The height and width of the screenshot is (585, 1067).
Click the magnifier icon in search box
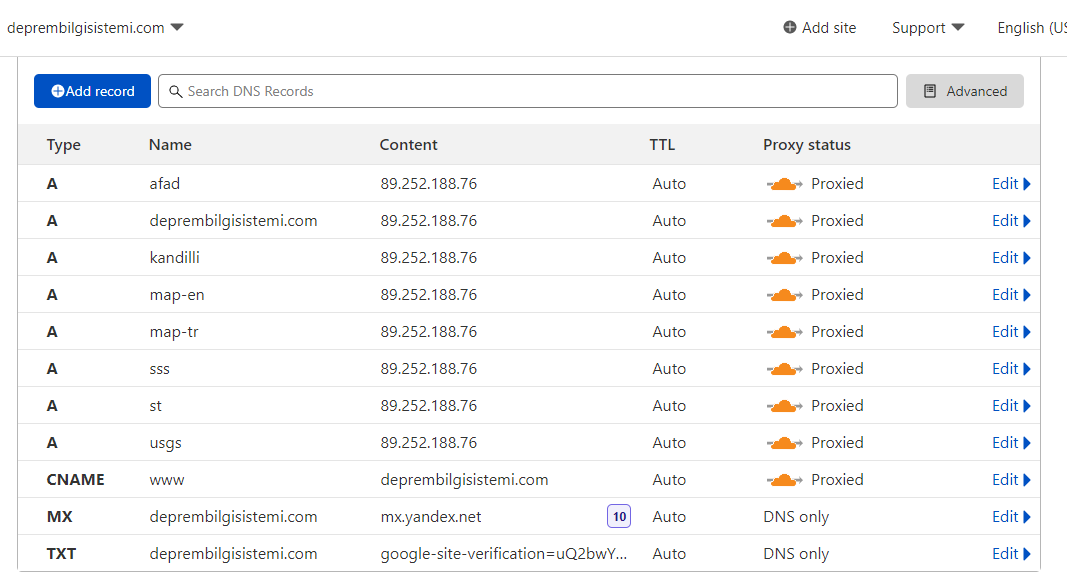pyautogui.click(x=176, y=91)
